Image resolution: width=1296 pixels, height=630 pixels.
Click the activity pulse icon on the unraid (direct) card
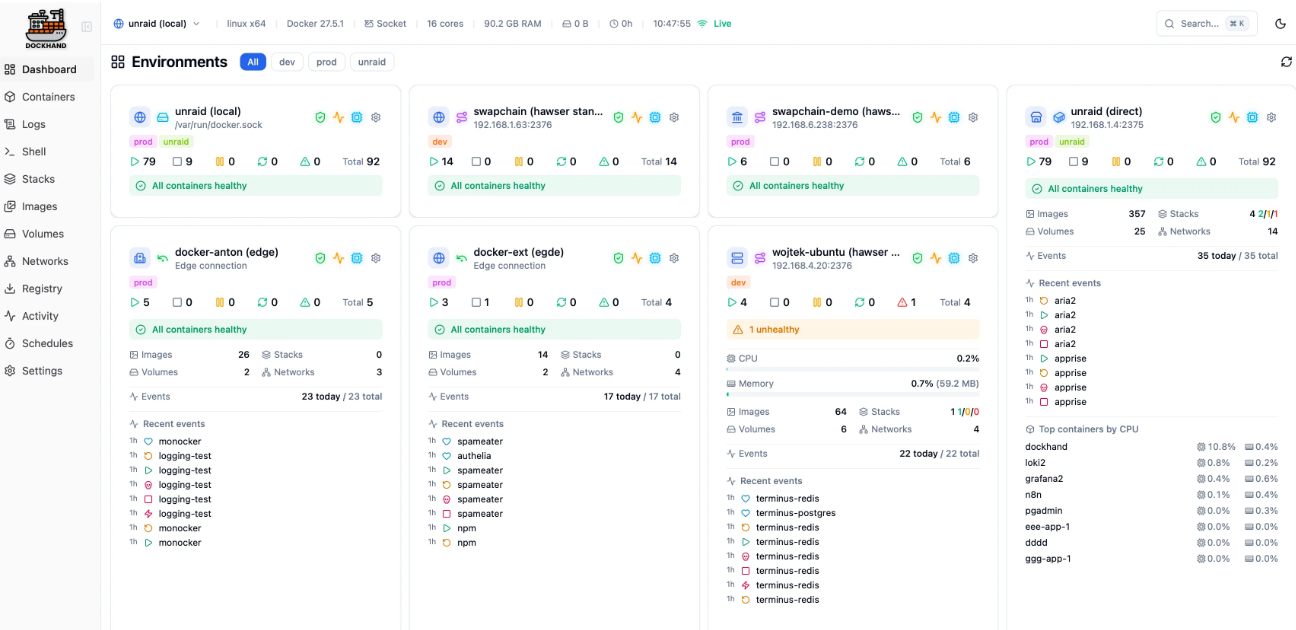(1233, 117)
